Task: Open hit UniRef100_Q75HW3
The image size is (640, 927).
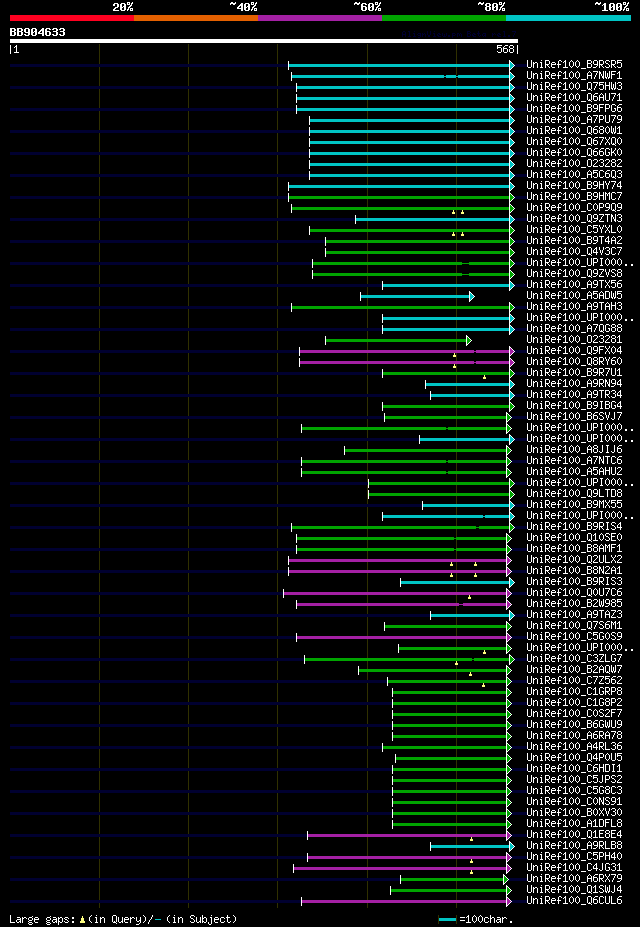Action: click(574, 86)
